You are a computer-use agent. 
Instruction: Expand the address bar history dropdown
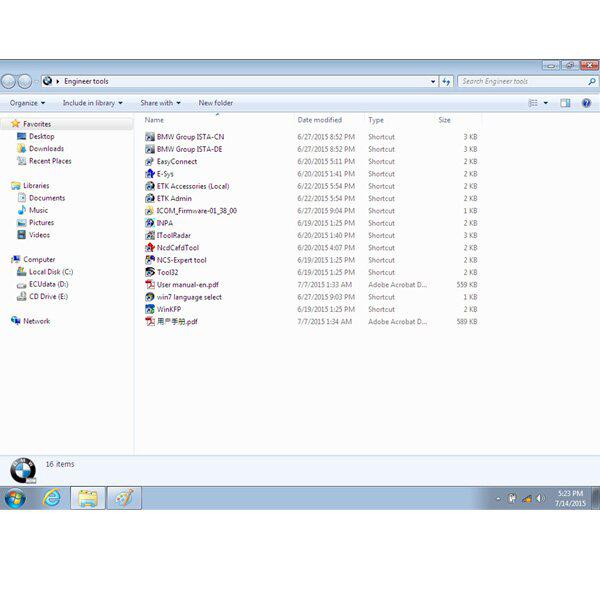(x=433, y=81)
